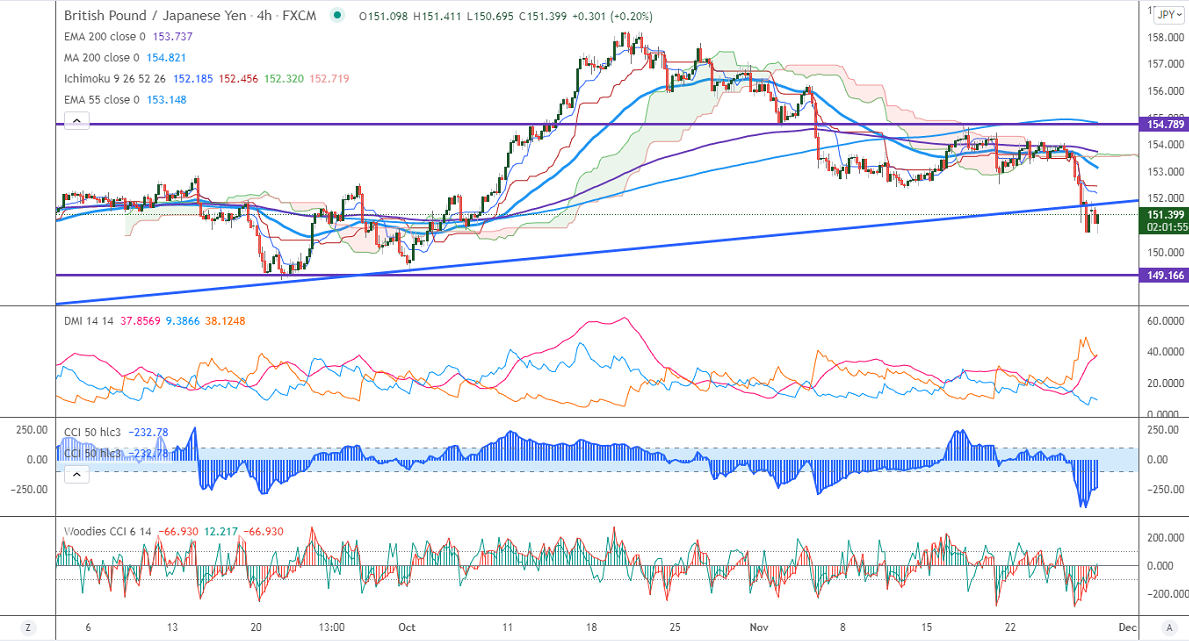Open the JPY currency dropdown
1189x641 pixels.
click(x=1170, y=14)
